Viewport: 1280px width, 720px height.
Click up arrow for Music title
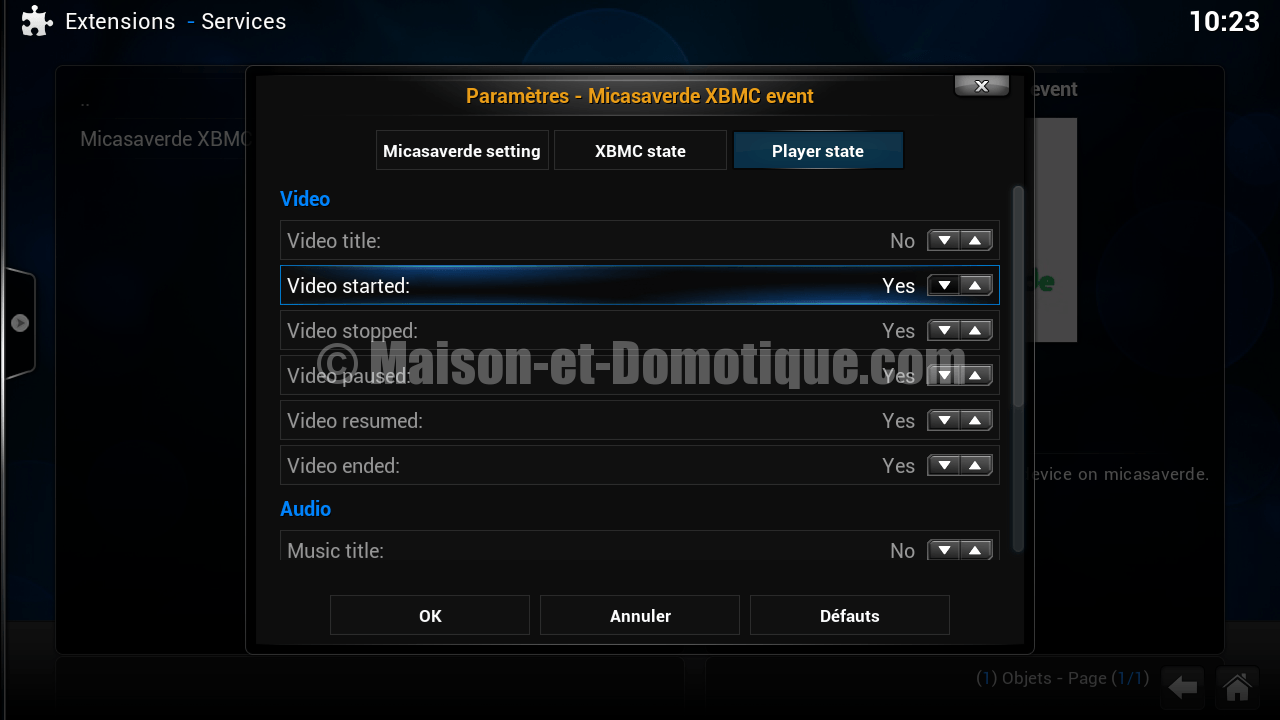click(976, 550)
